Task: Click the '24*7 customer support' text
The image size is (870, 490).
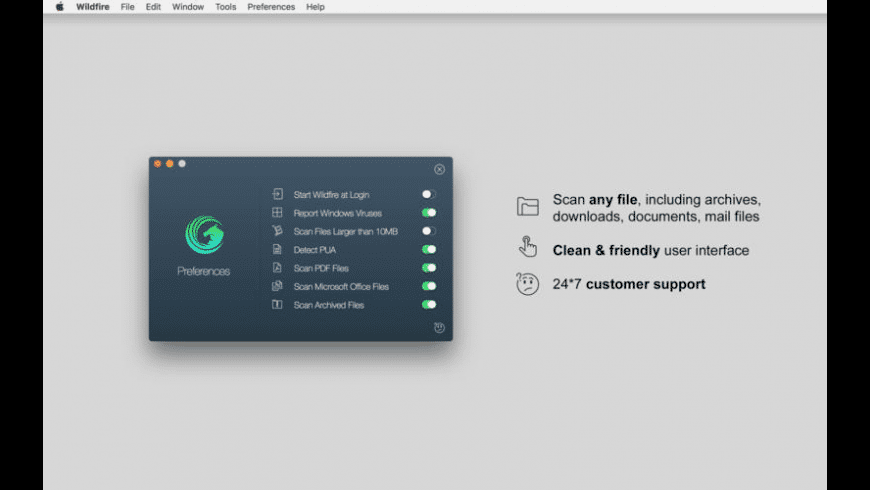Action: [x=629, y=284]
